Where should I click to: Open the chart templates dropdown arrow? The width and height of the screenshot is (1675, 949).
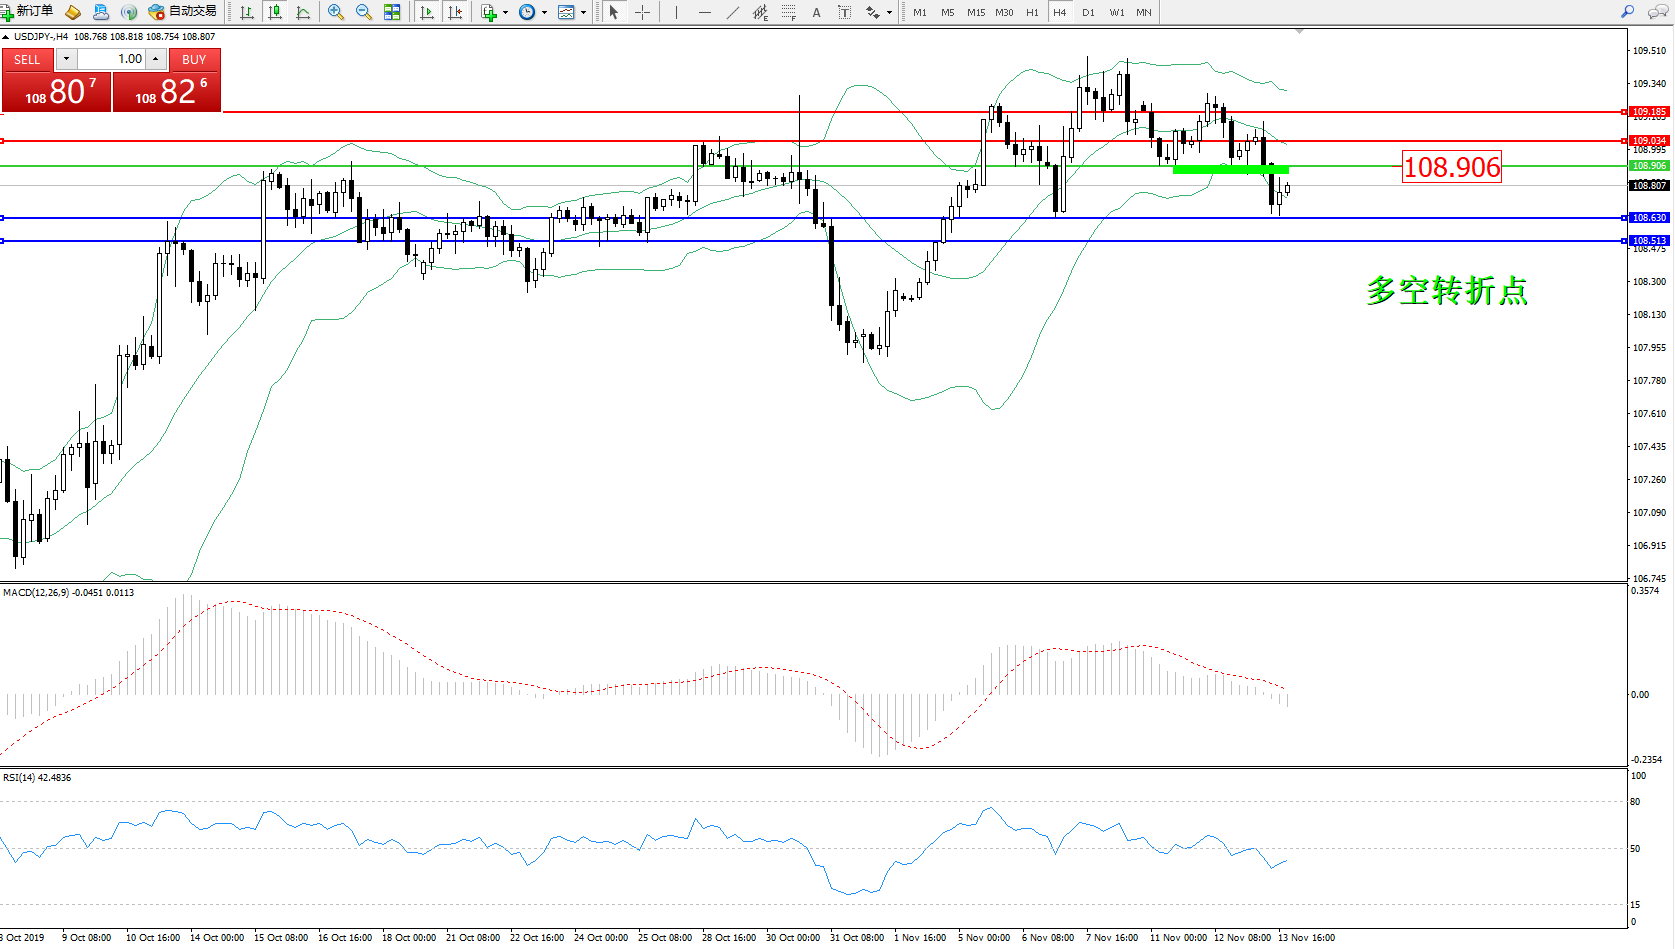(x=583, y=13)
